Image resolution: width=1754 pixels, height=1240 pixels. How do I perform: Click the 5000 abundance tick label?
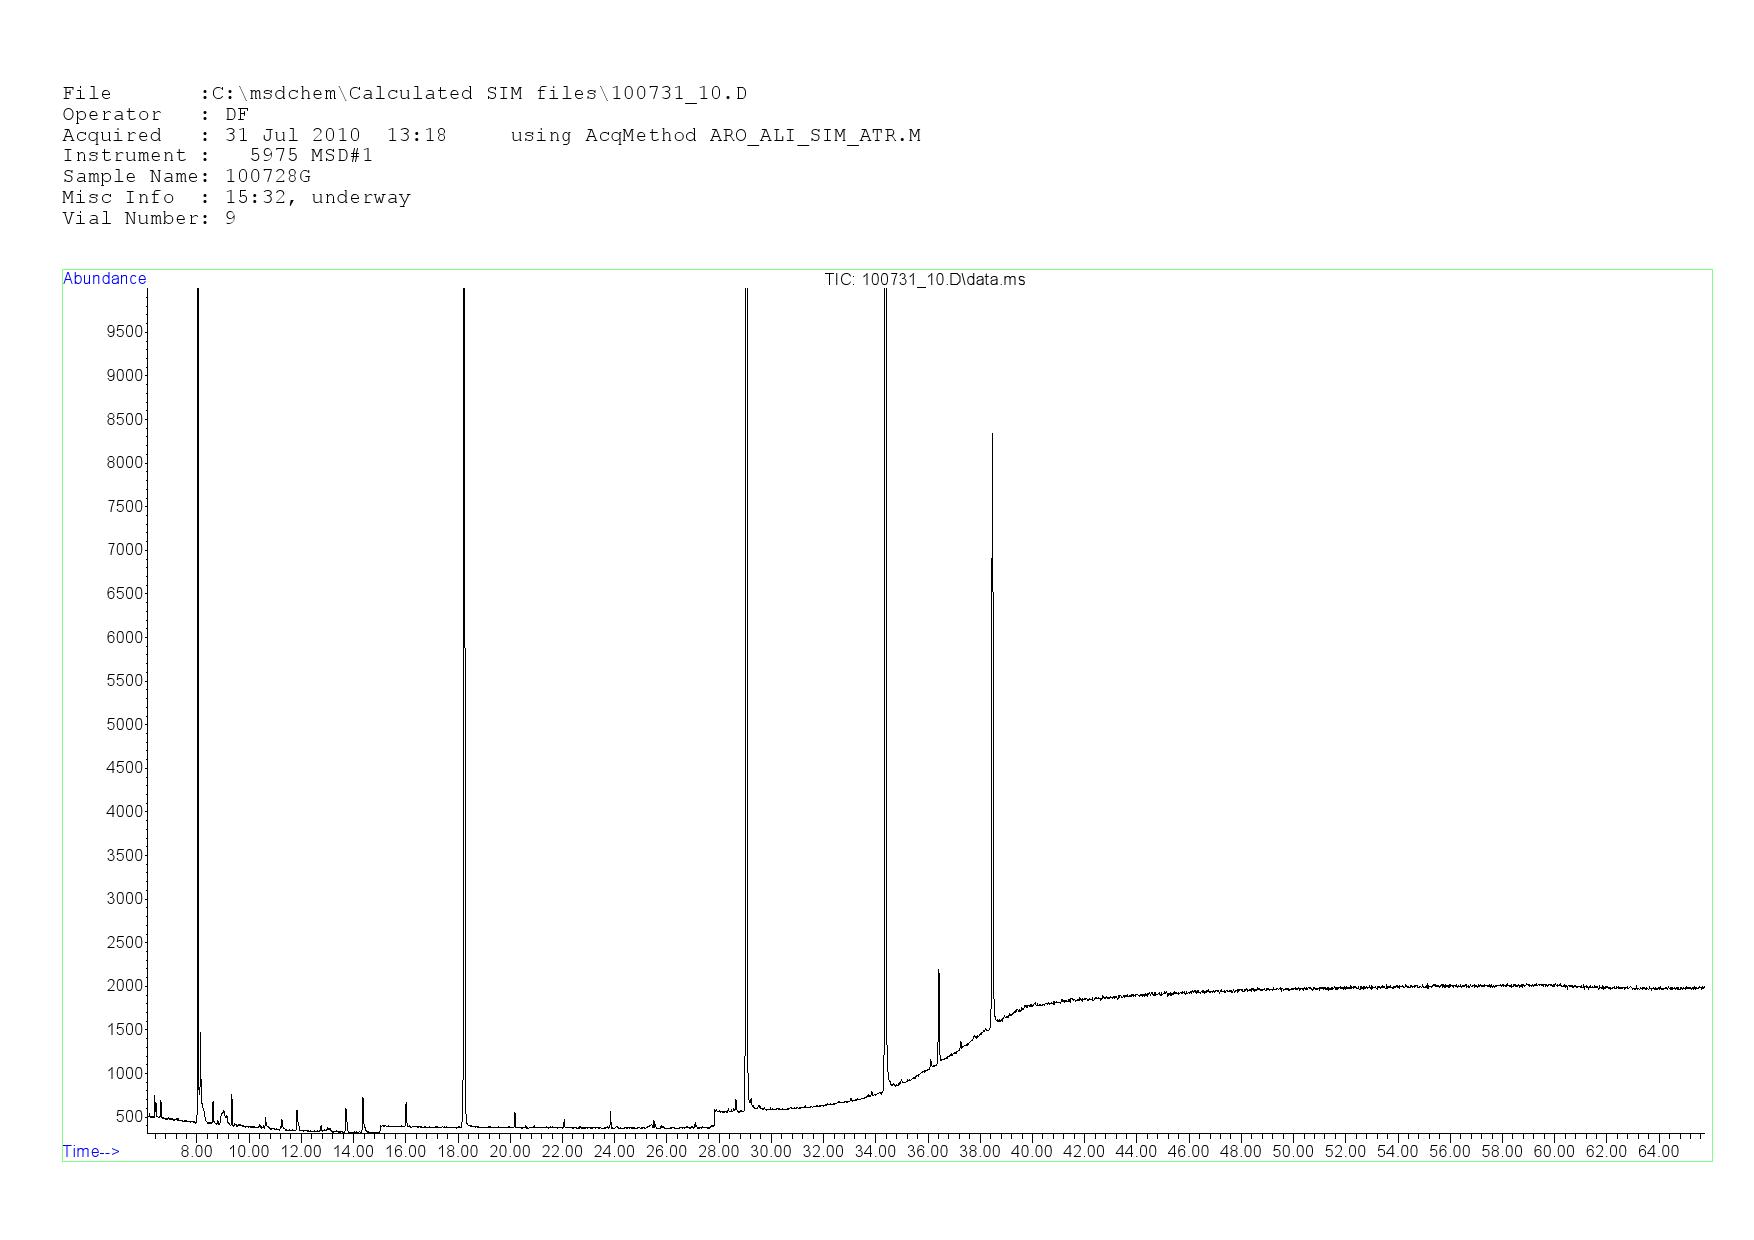pos(125,724)
